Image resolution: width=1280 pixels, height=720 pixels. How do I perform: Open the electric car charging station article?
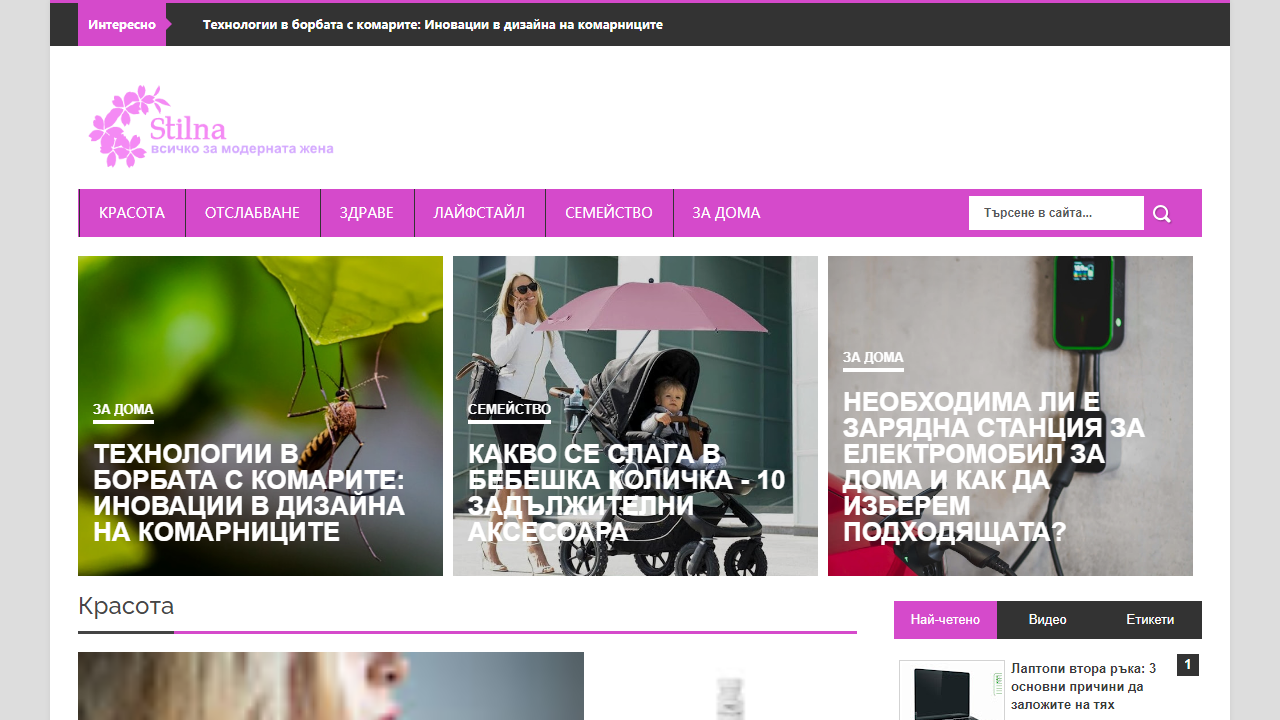click(993, 467)
